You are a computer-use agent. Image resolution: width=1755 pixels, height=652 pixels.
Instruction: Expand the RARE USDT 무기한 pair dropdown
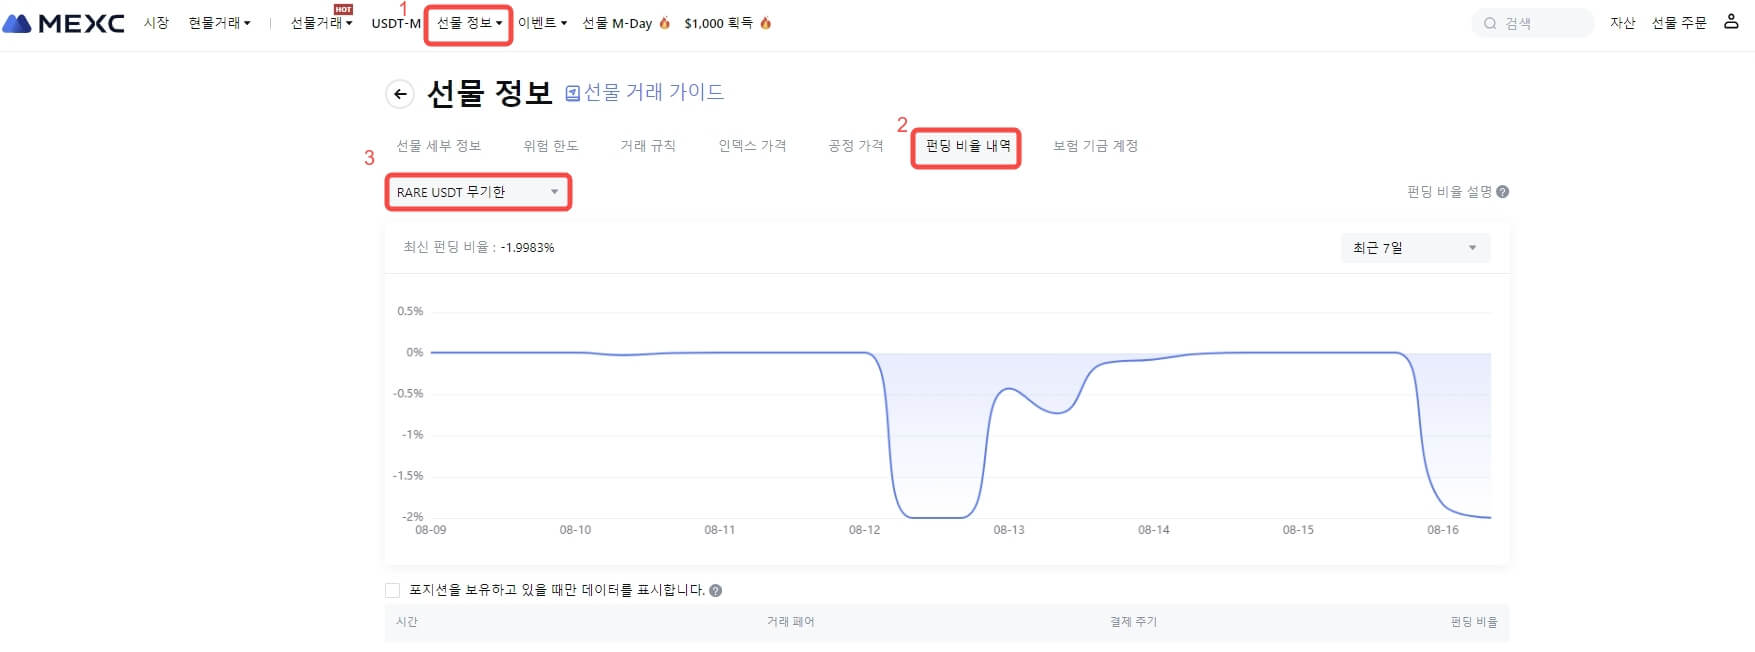pos(478,192)
